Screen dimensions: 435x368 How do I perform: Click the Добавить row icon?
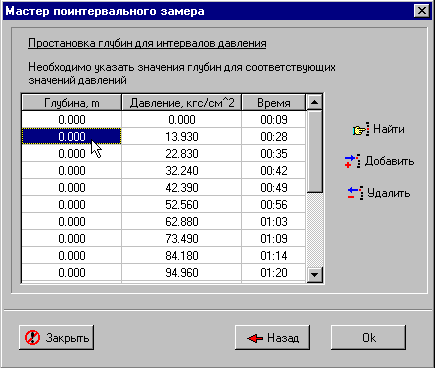point(352,161)
